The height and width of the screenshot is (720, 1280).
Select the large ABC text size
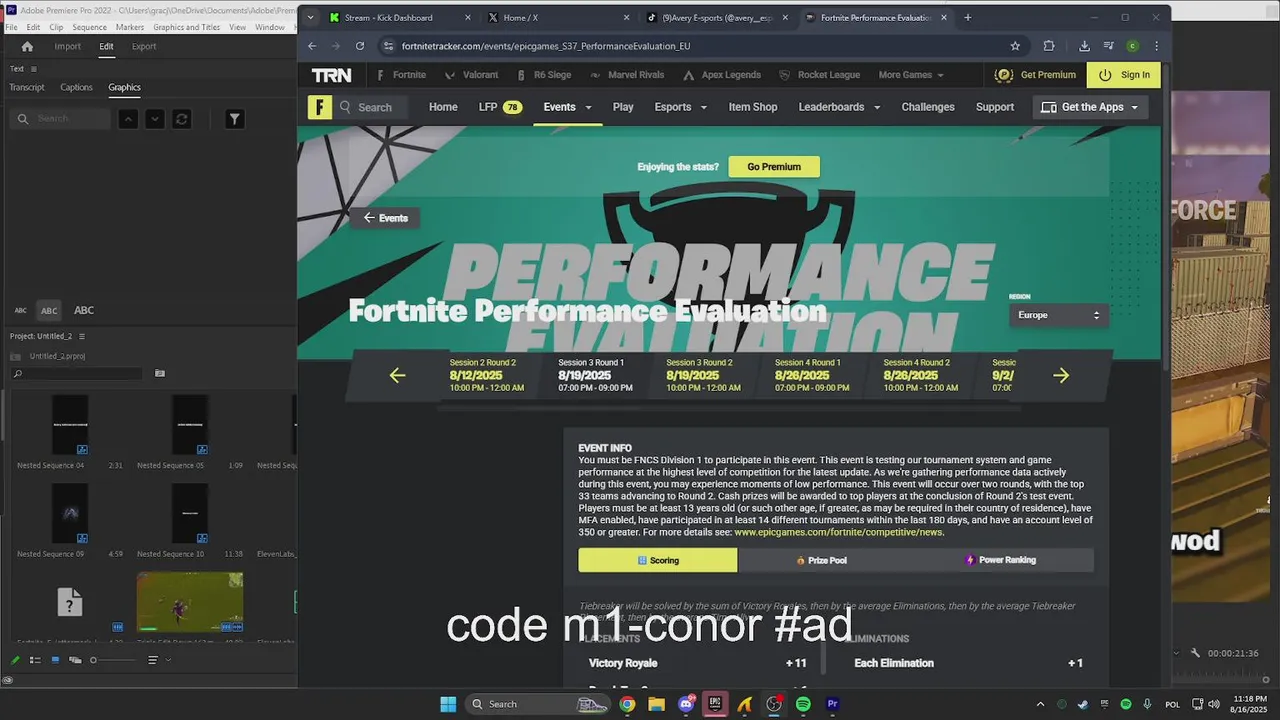point(84,310)
